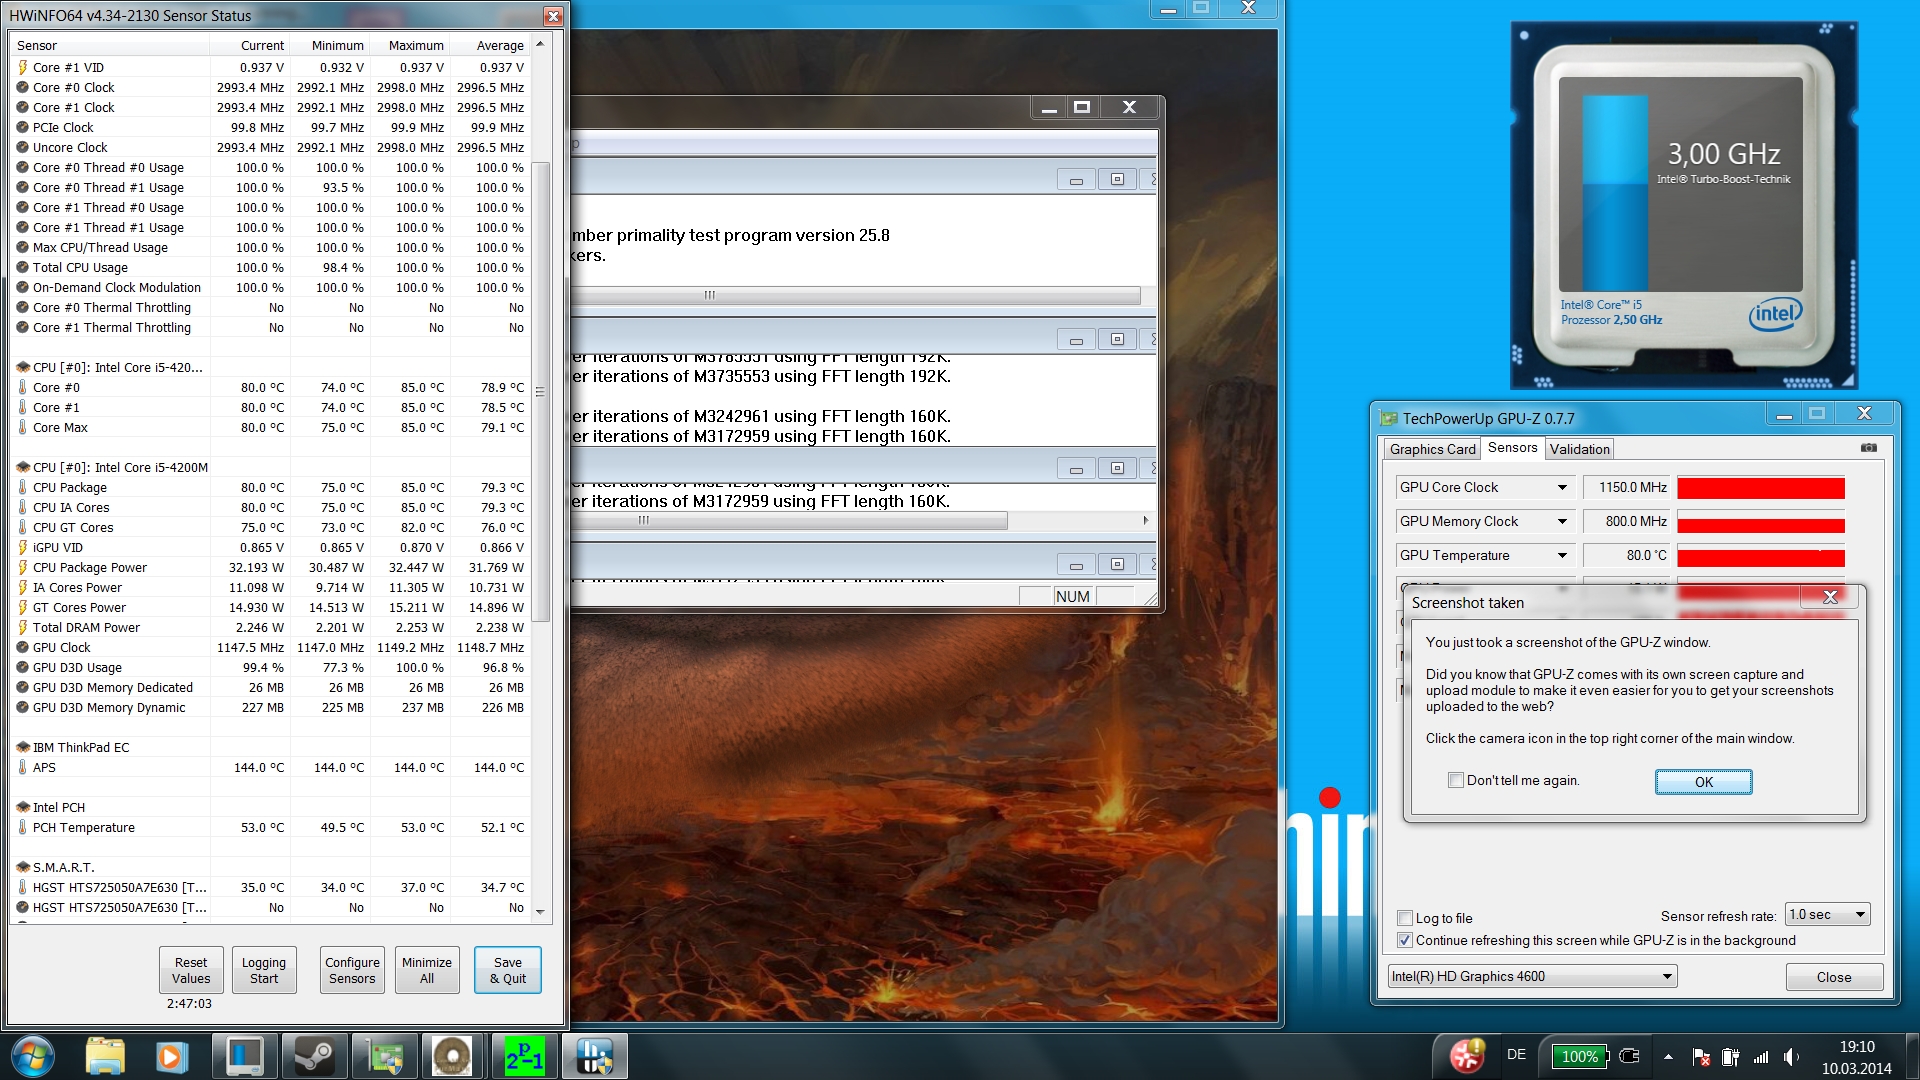
Task: Open GPU-Z graphics card taskbar icon
Action: tap(384, 1056)
